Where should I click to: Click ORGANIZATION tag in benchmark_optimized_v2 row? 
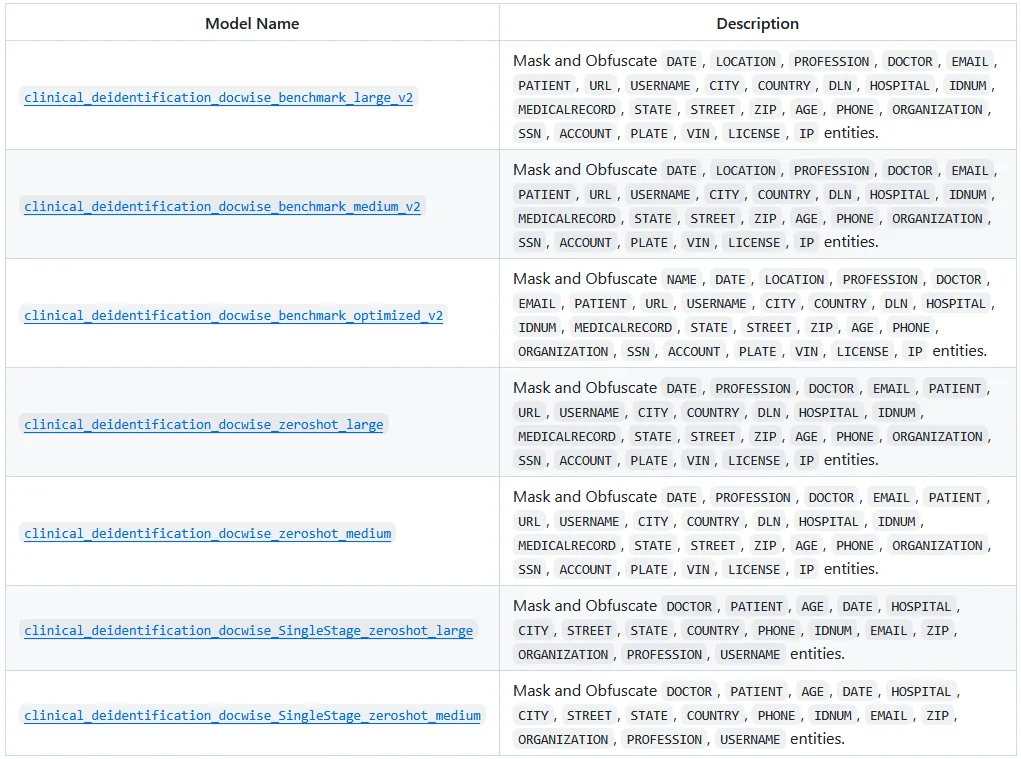tap(563, 352)
